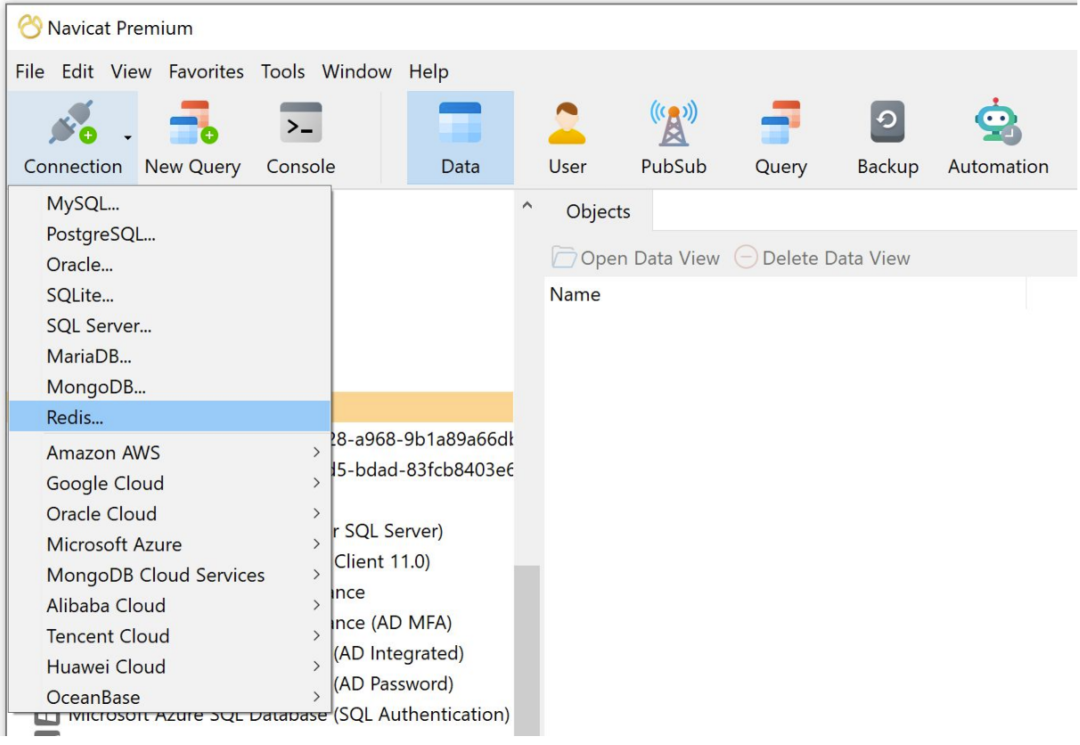Open the Tools menu
The height and width of the screenshot is (745, 1080).
pyautogui.click(x=282, y=72)
